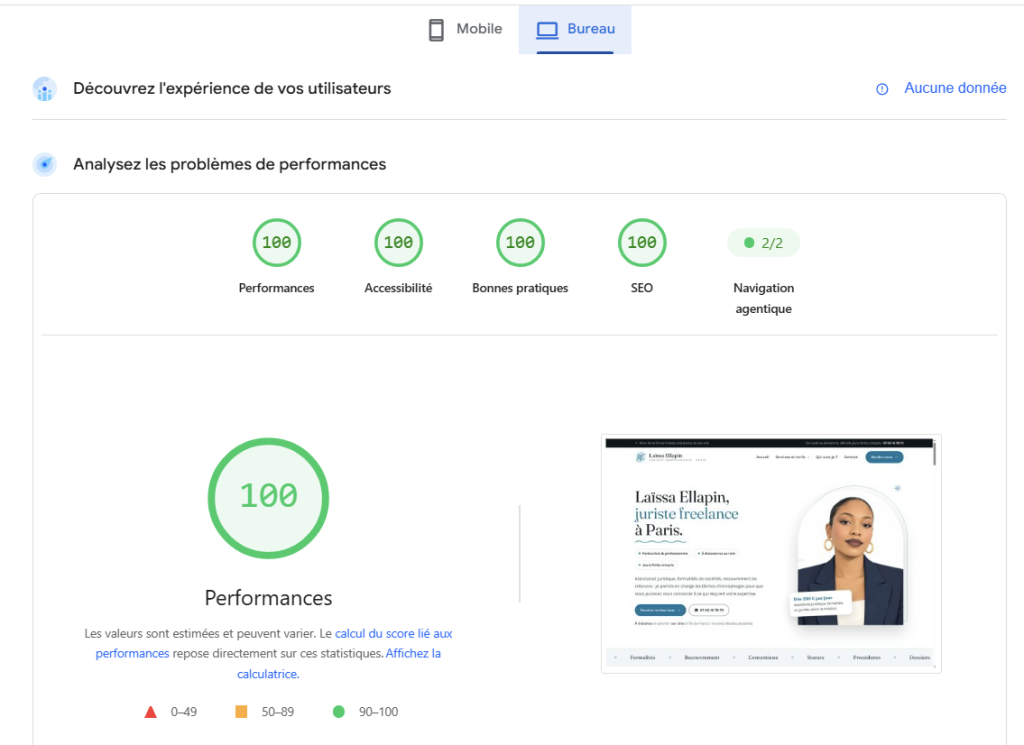Jump to the SEO score gauge

tap(642, 243)
